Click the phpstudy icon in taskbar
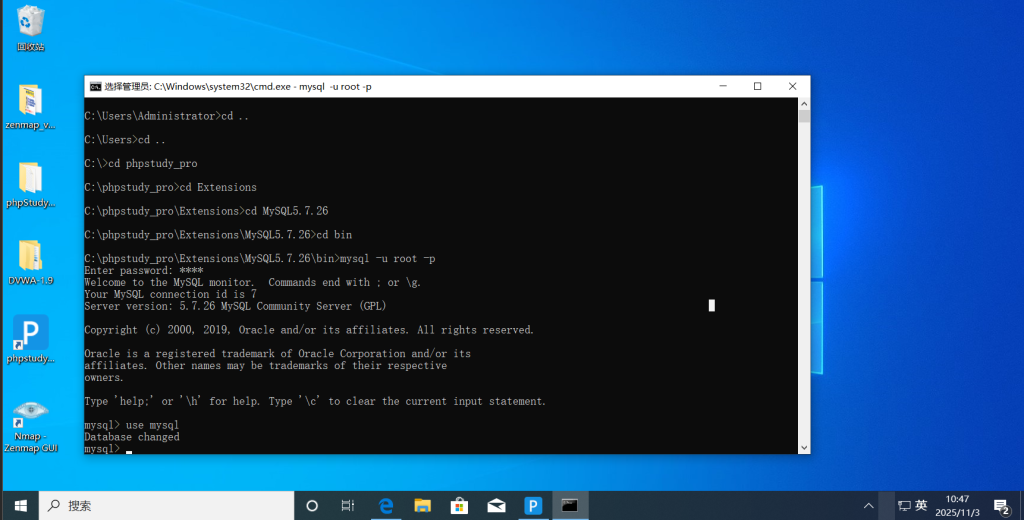This screenshot has width=1024, height=520. 533,505
